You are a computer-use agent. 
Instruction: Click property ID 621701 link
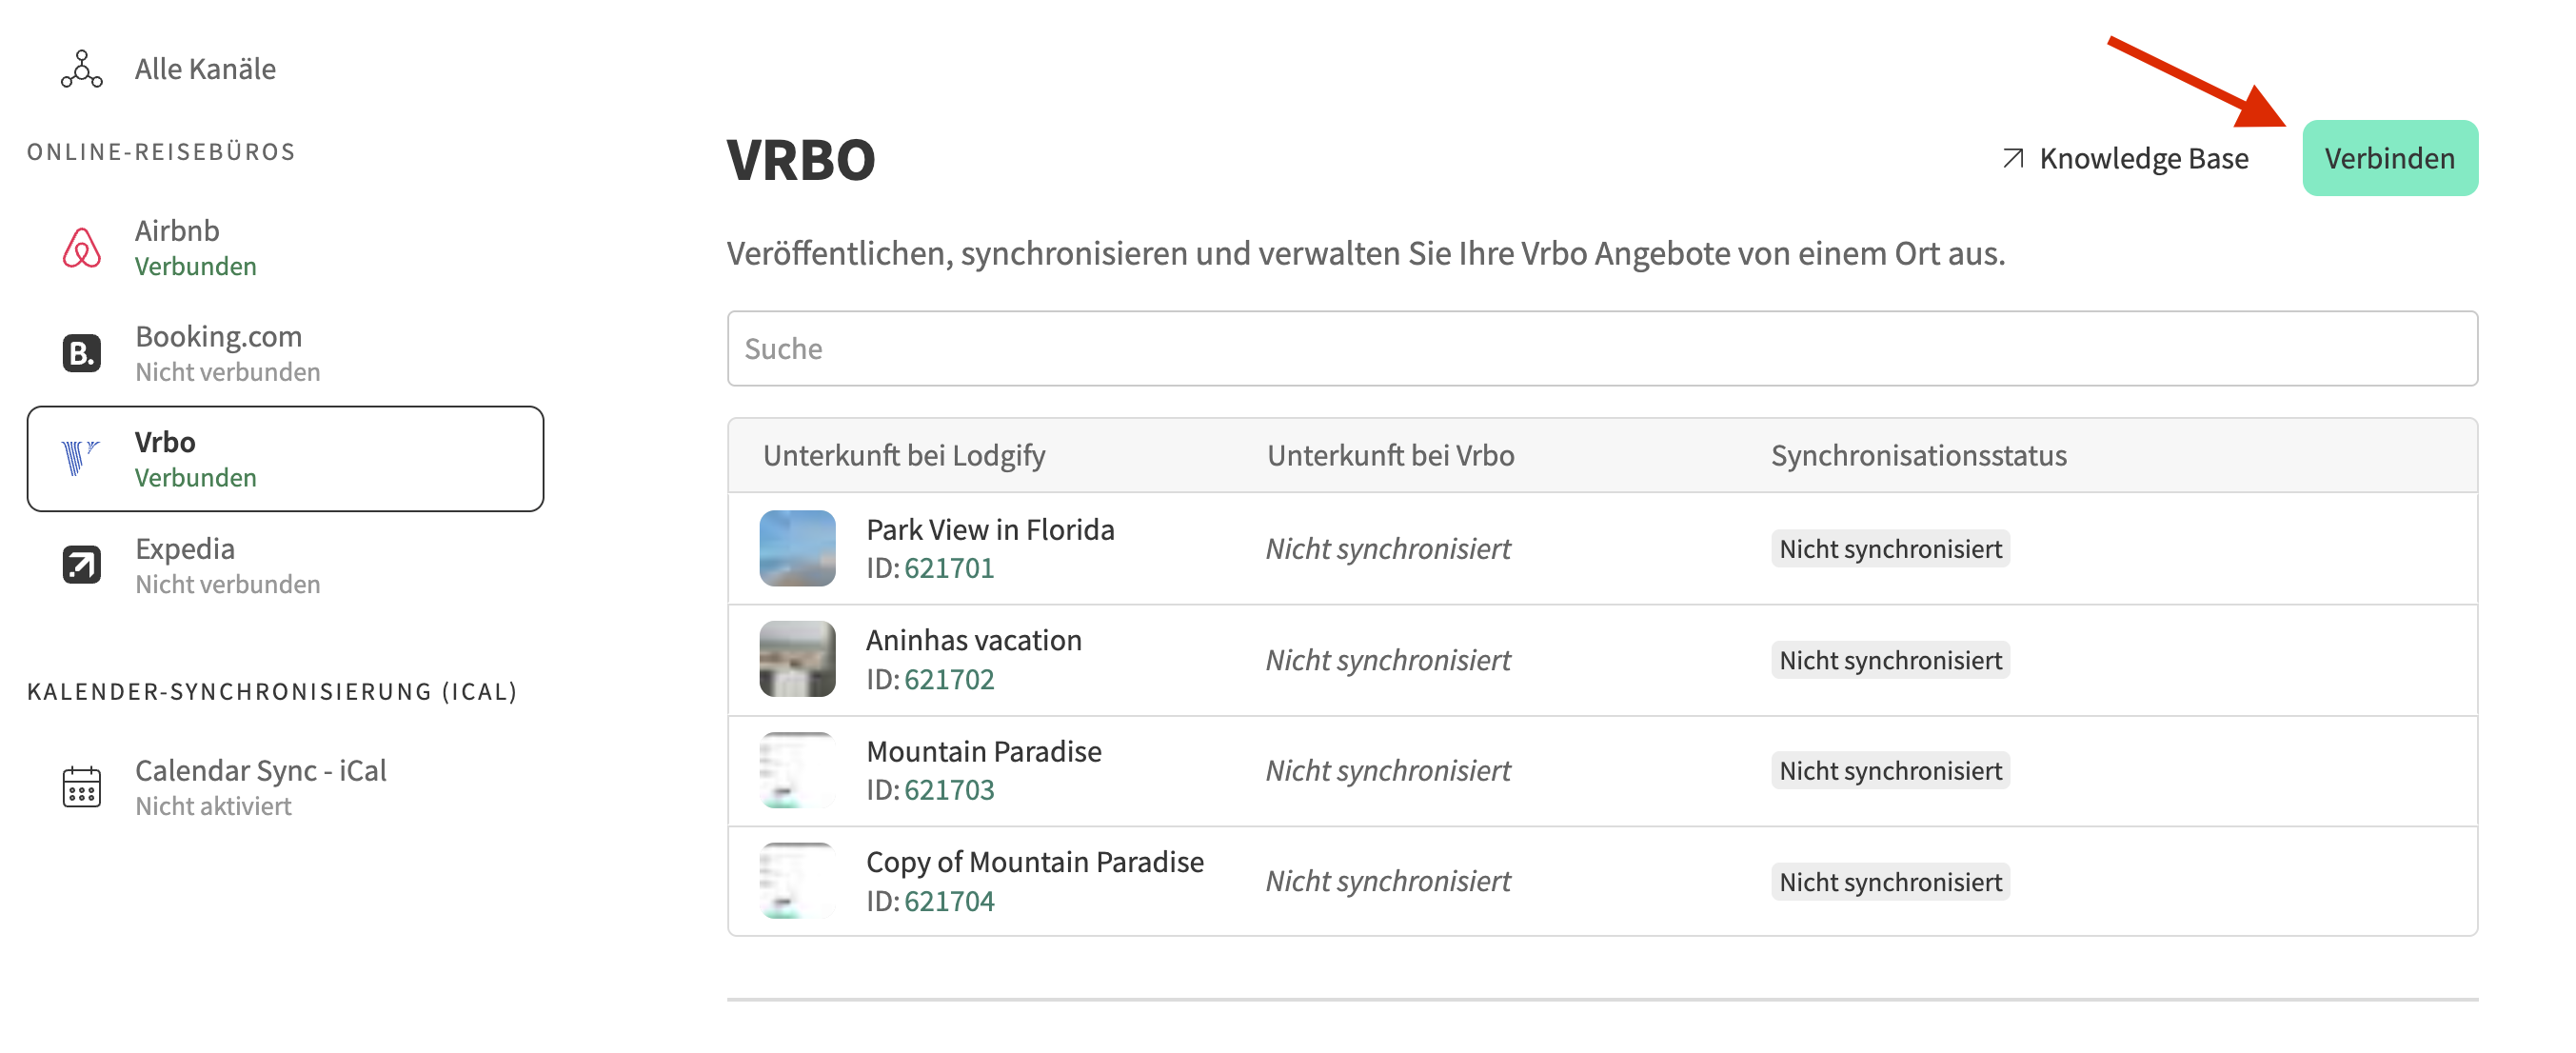point(948,568)
